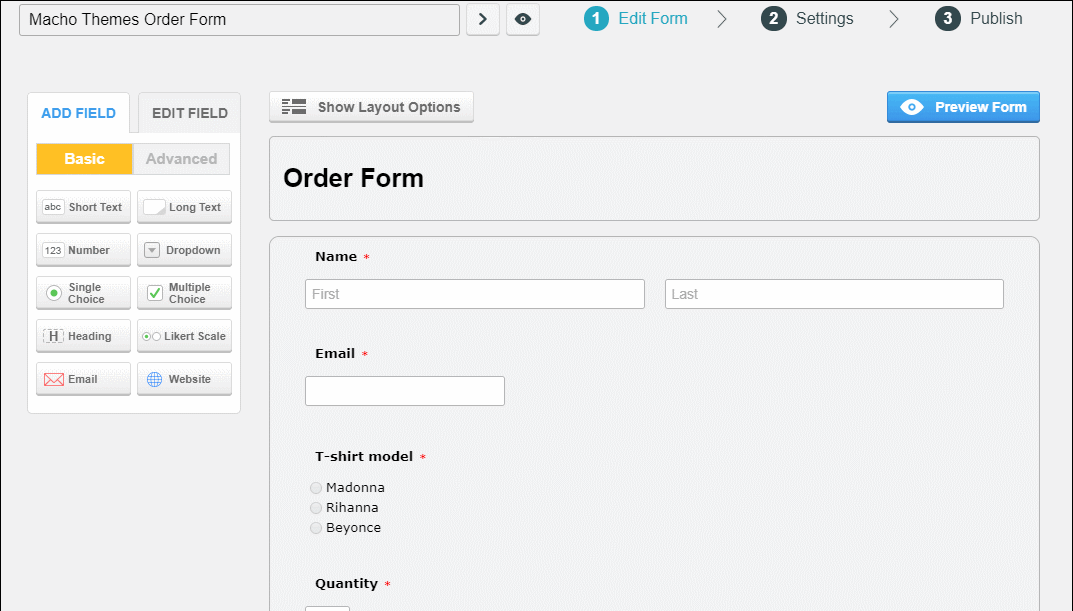Add an Email field
The height and width of the screenshot is (611, 1073).
[83, 379]
